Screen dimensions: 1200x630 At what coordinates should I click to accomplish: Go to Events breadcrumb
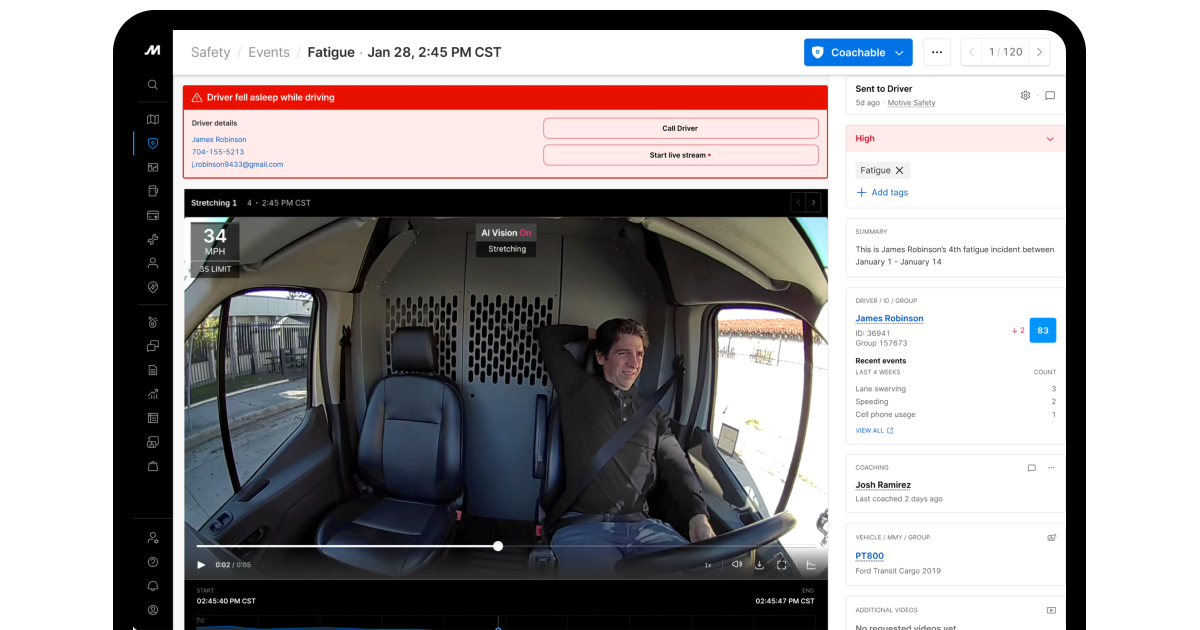269,52
